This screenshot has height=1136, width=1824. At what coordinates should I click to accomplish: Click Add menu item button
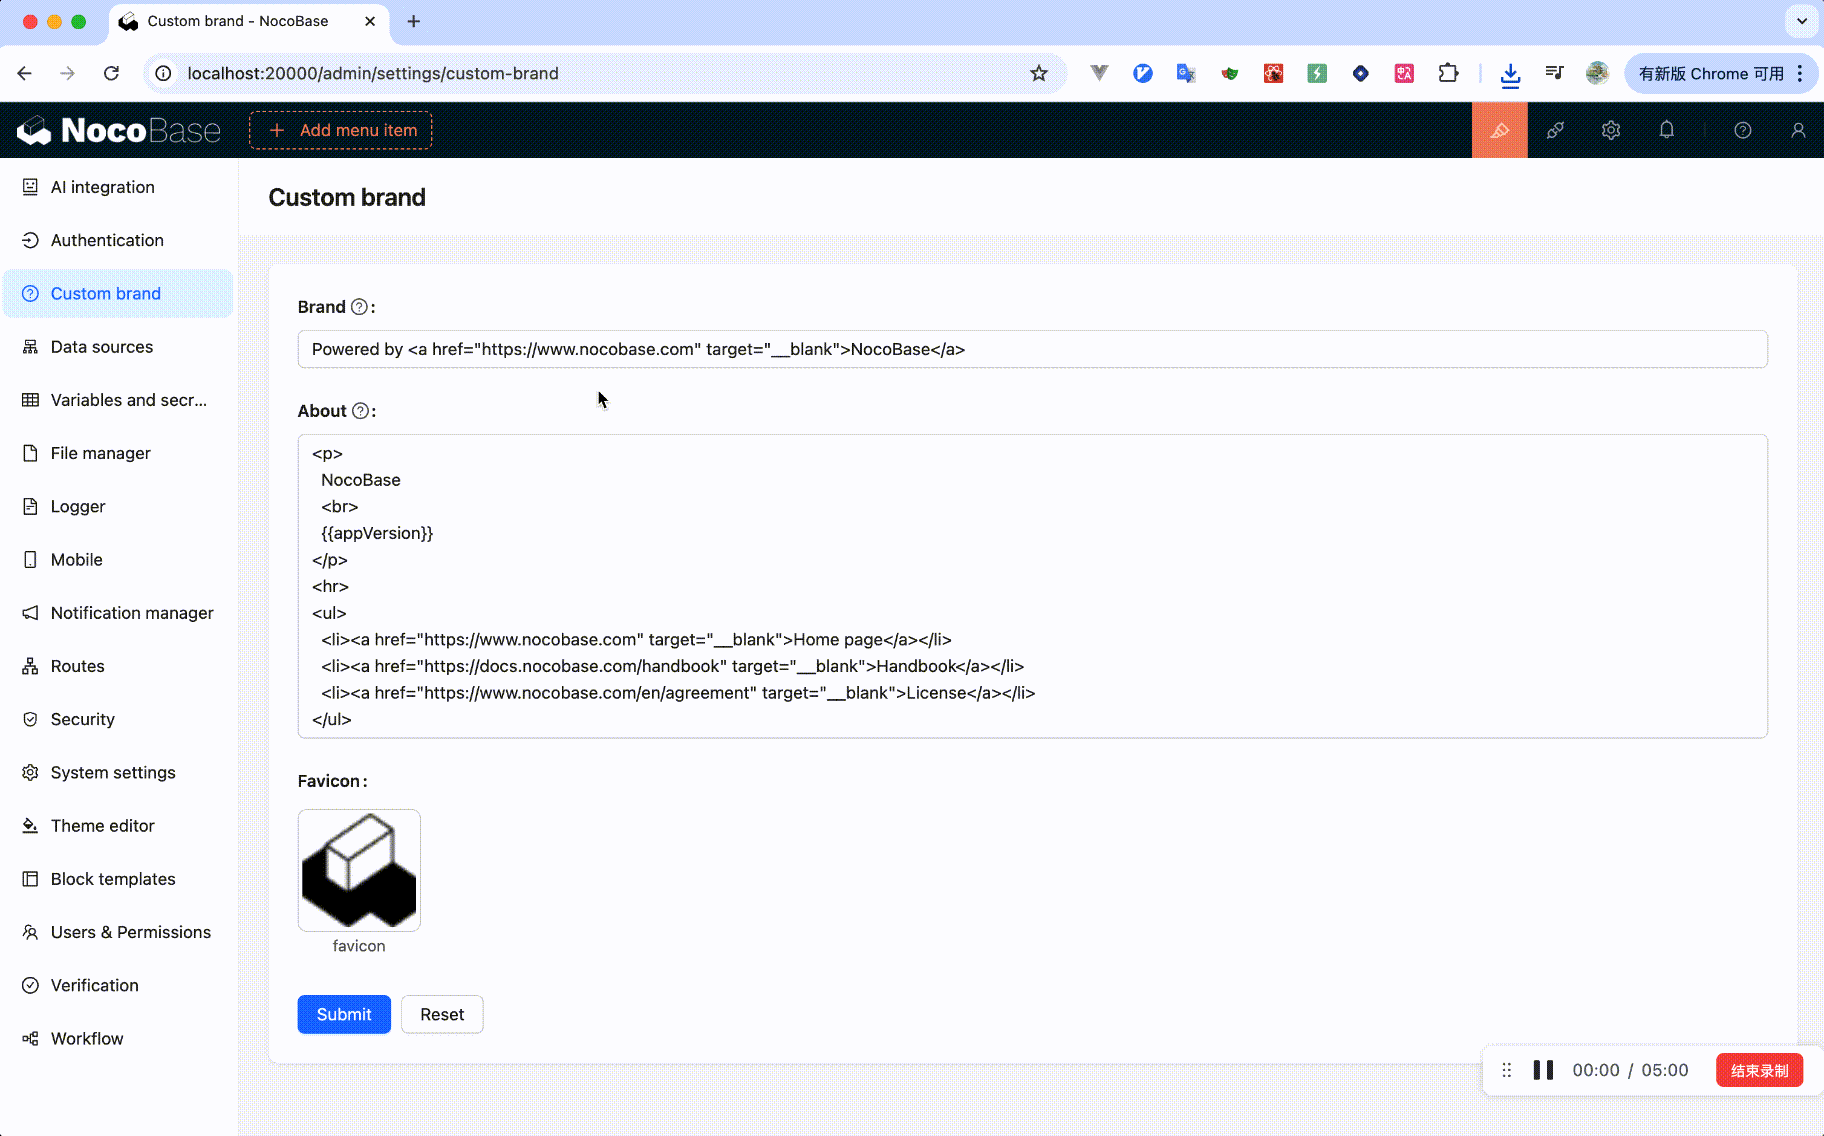[341, 130]
